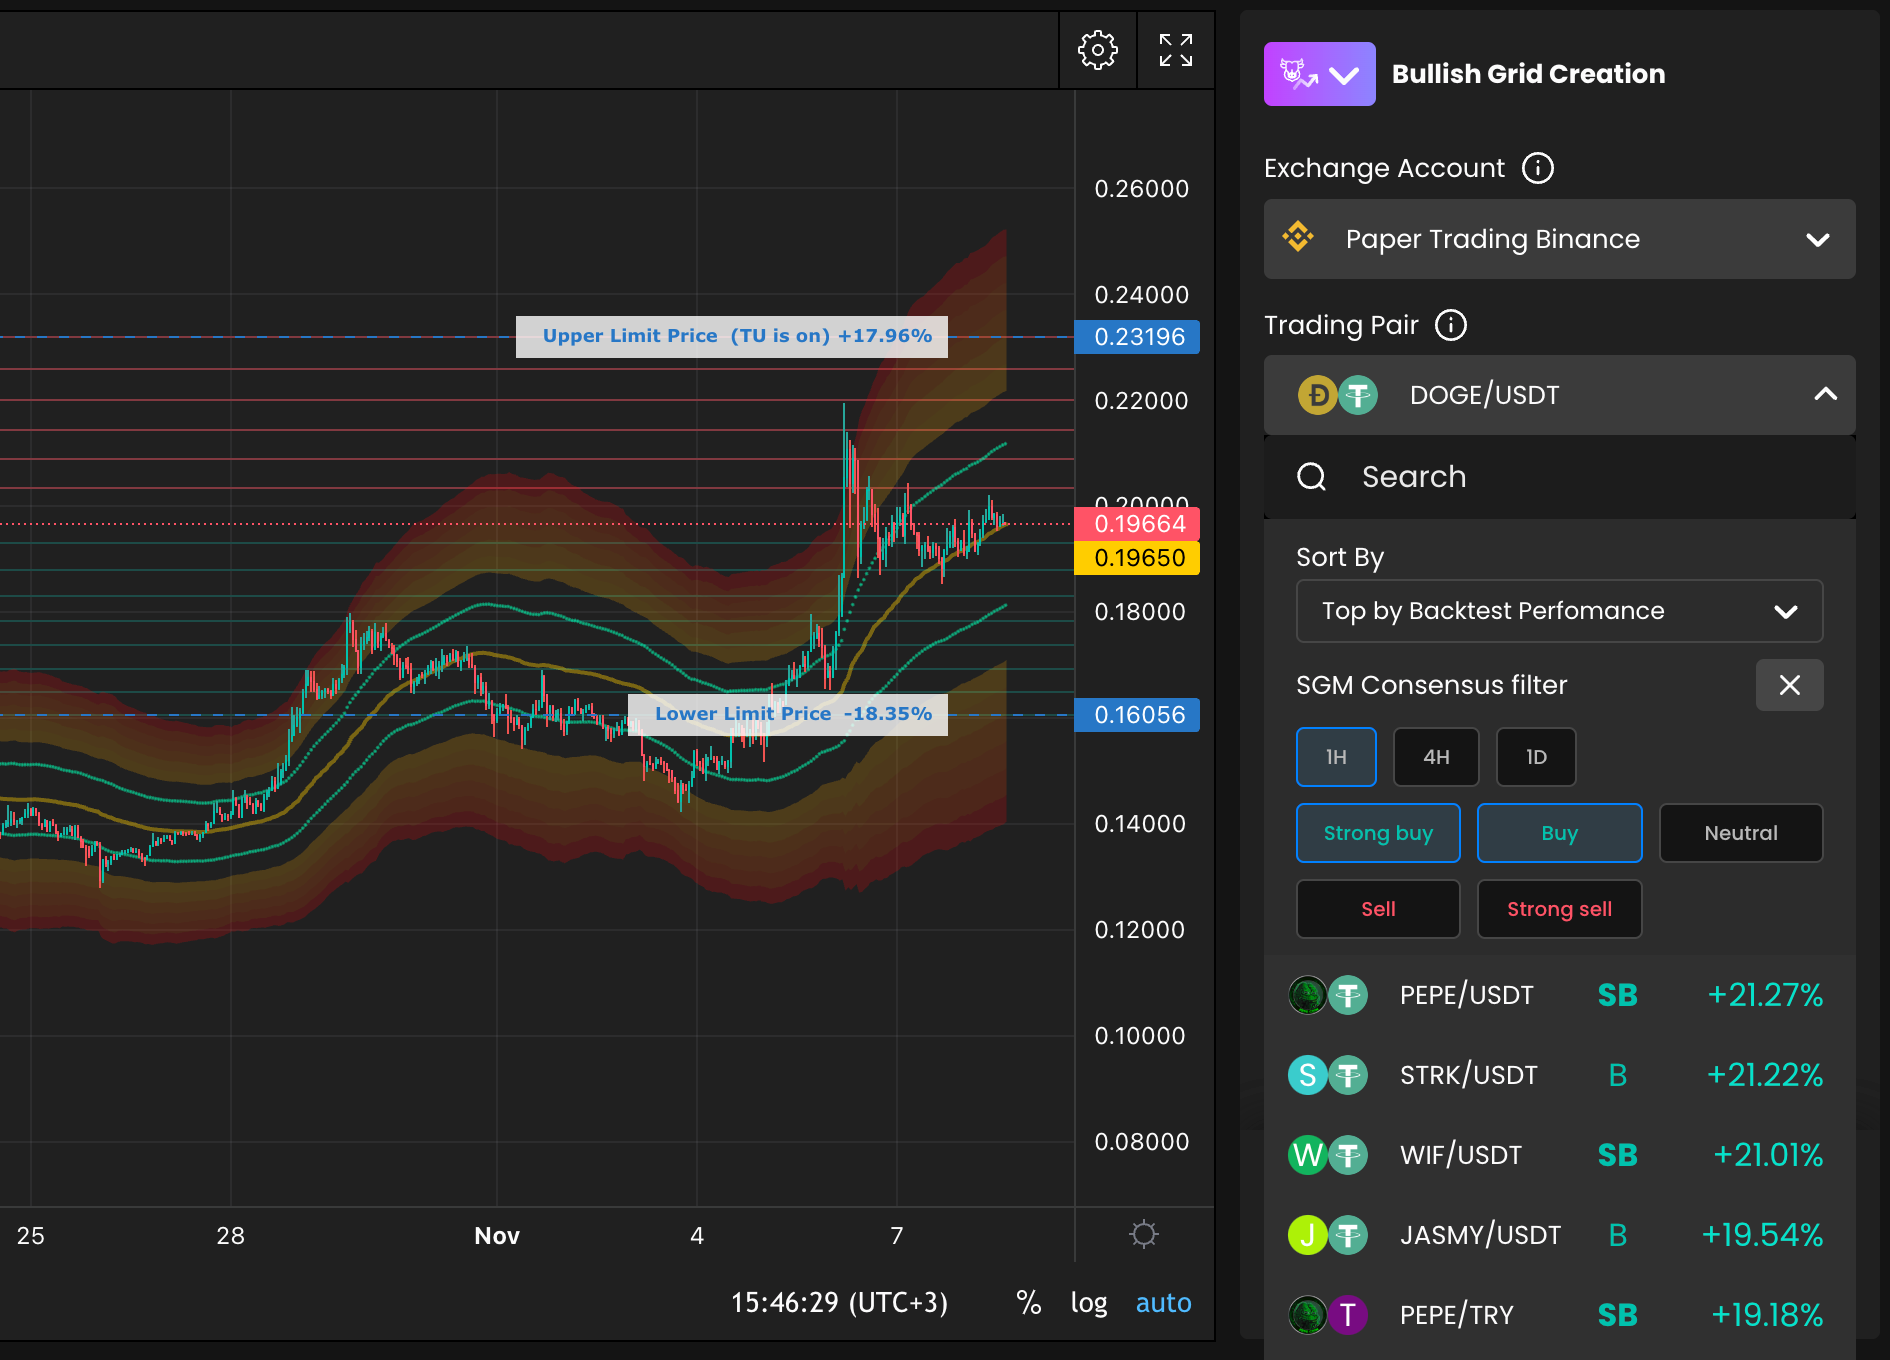The height and width of the screenshot is (1360, 1890).
Task: Show Exchange Account info tooltip
Action: click(1538, 168)
